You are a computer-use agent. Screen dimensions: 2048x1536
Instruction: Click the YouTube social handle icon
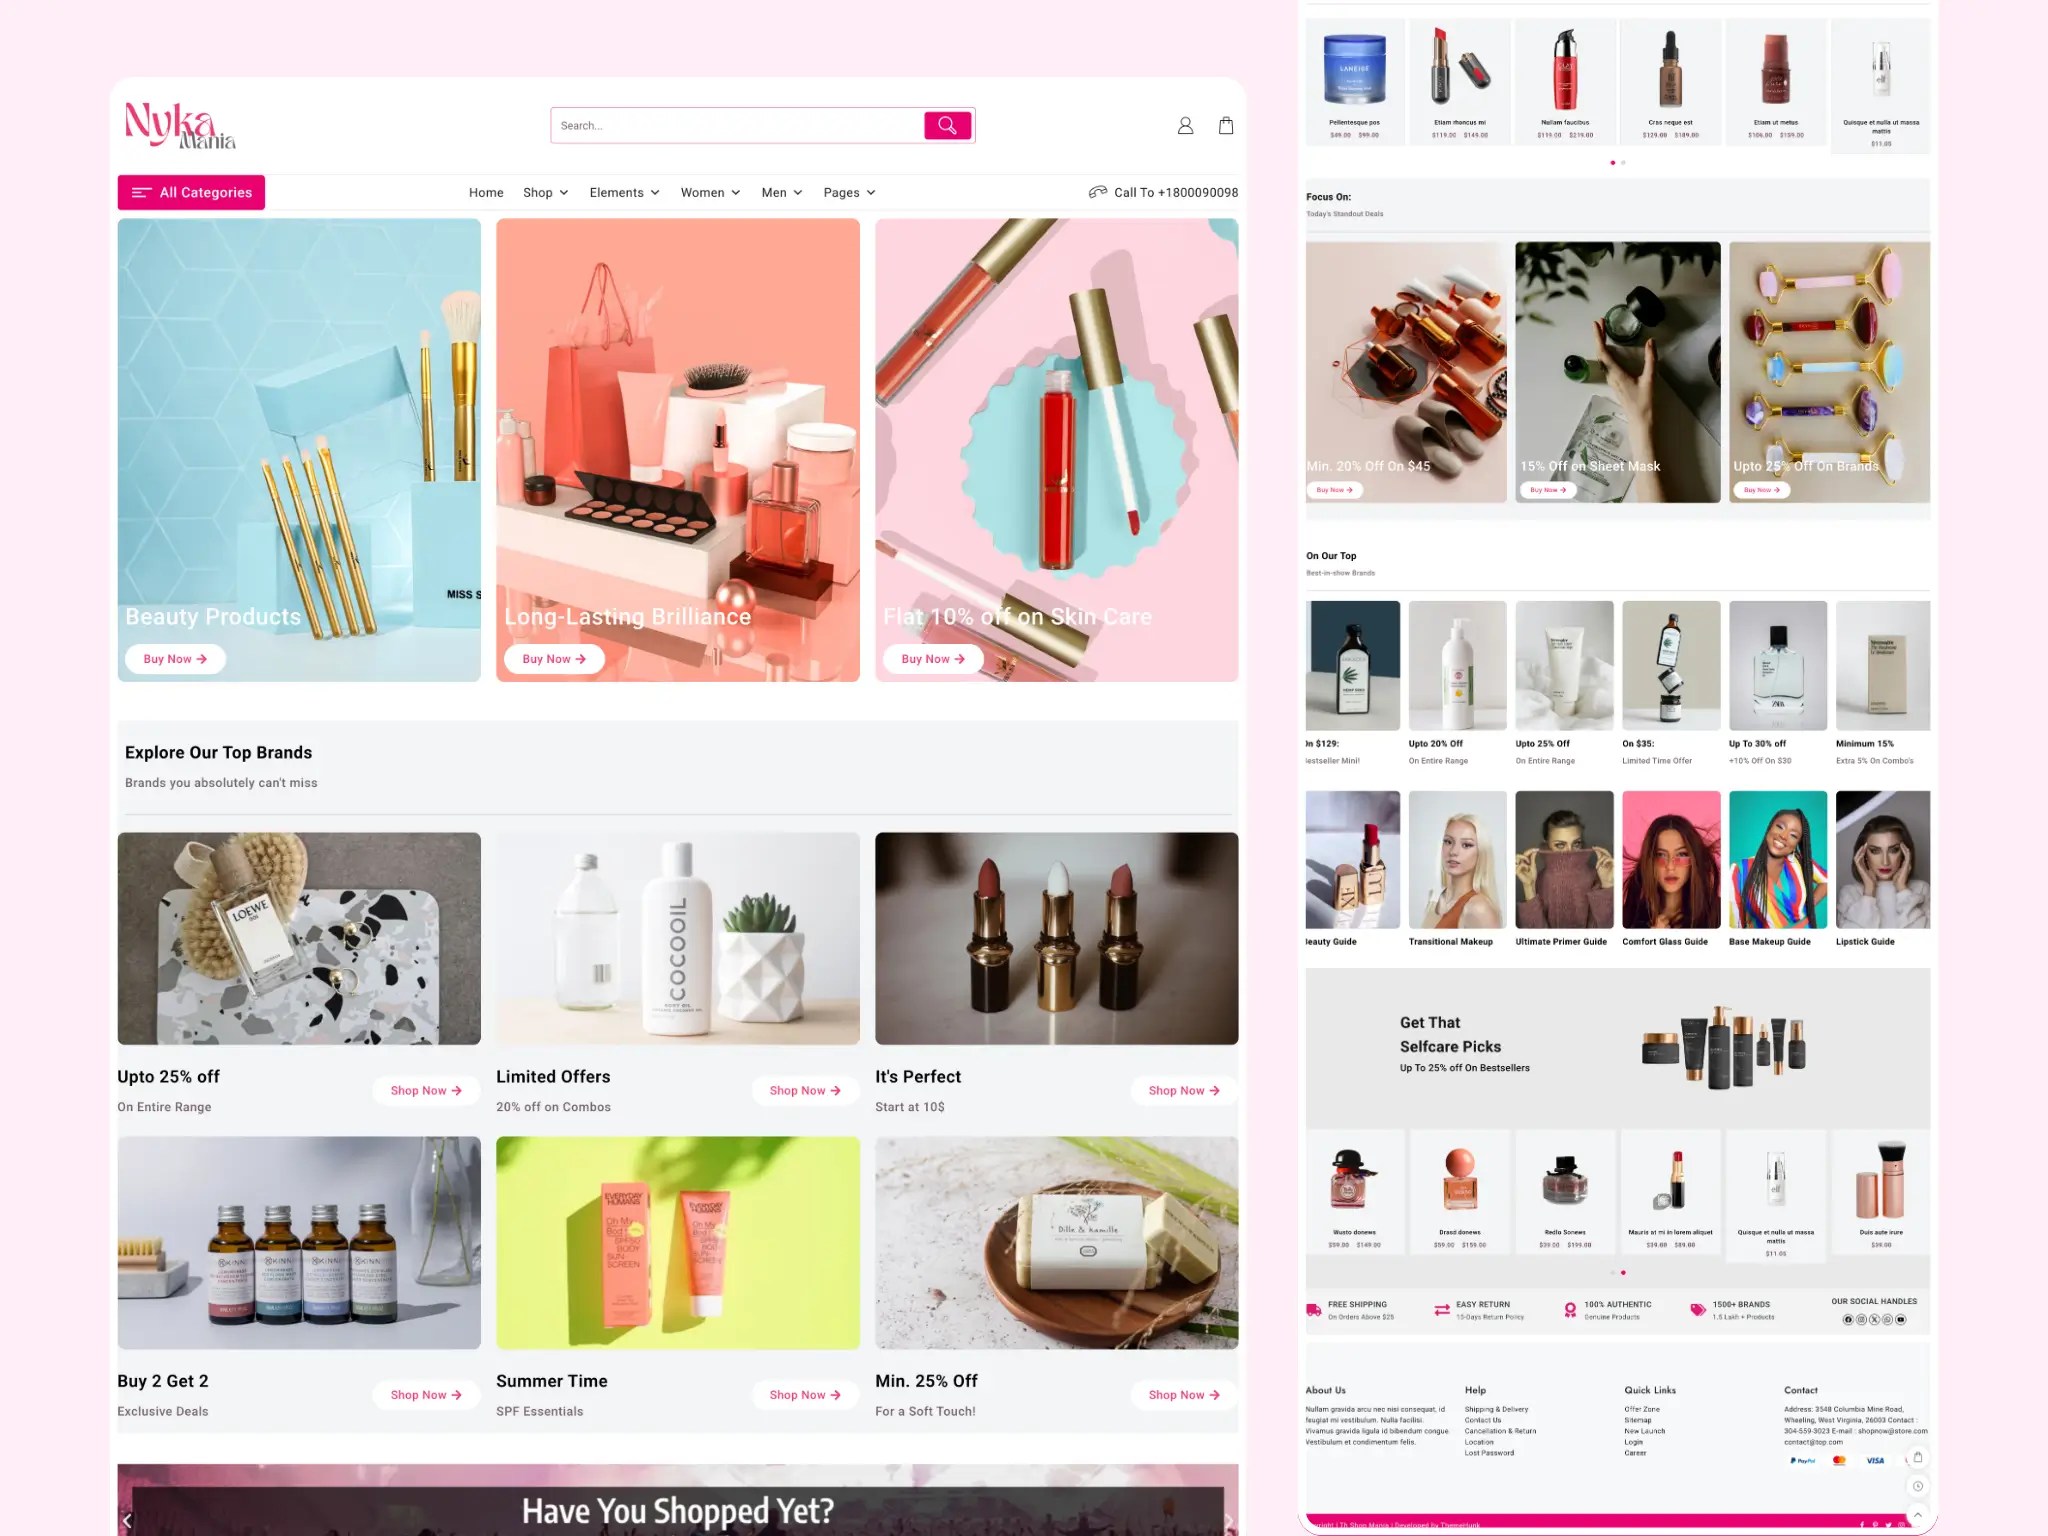pos(1901,1320)
